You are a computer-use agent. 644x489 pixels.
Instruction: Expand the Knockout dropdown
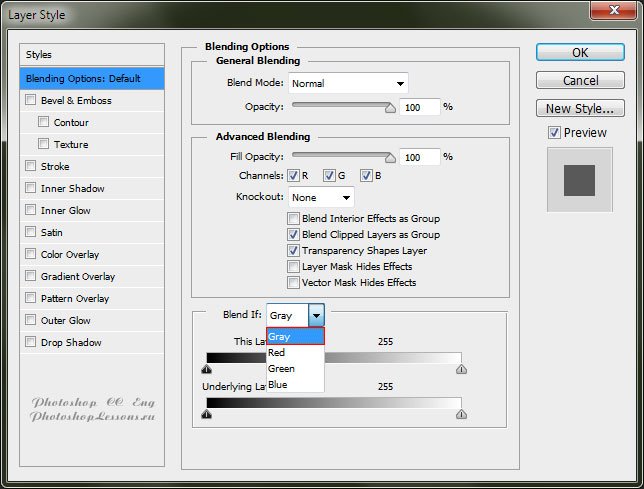point(321,197)
